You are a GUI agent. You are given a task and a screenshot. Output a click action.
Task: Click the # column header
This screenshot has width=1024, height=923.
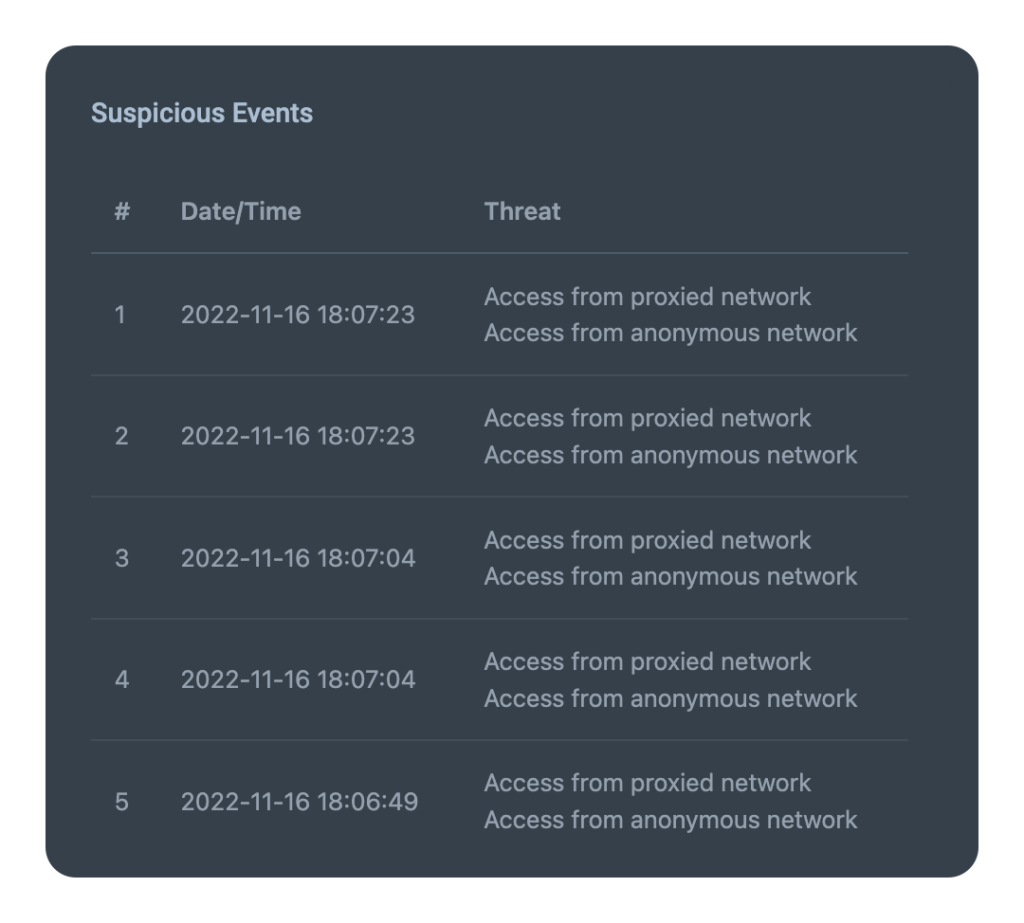coord(122,211)
